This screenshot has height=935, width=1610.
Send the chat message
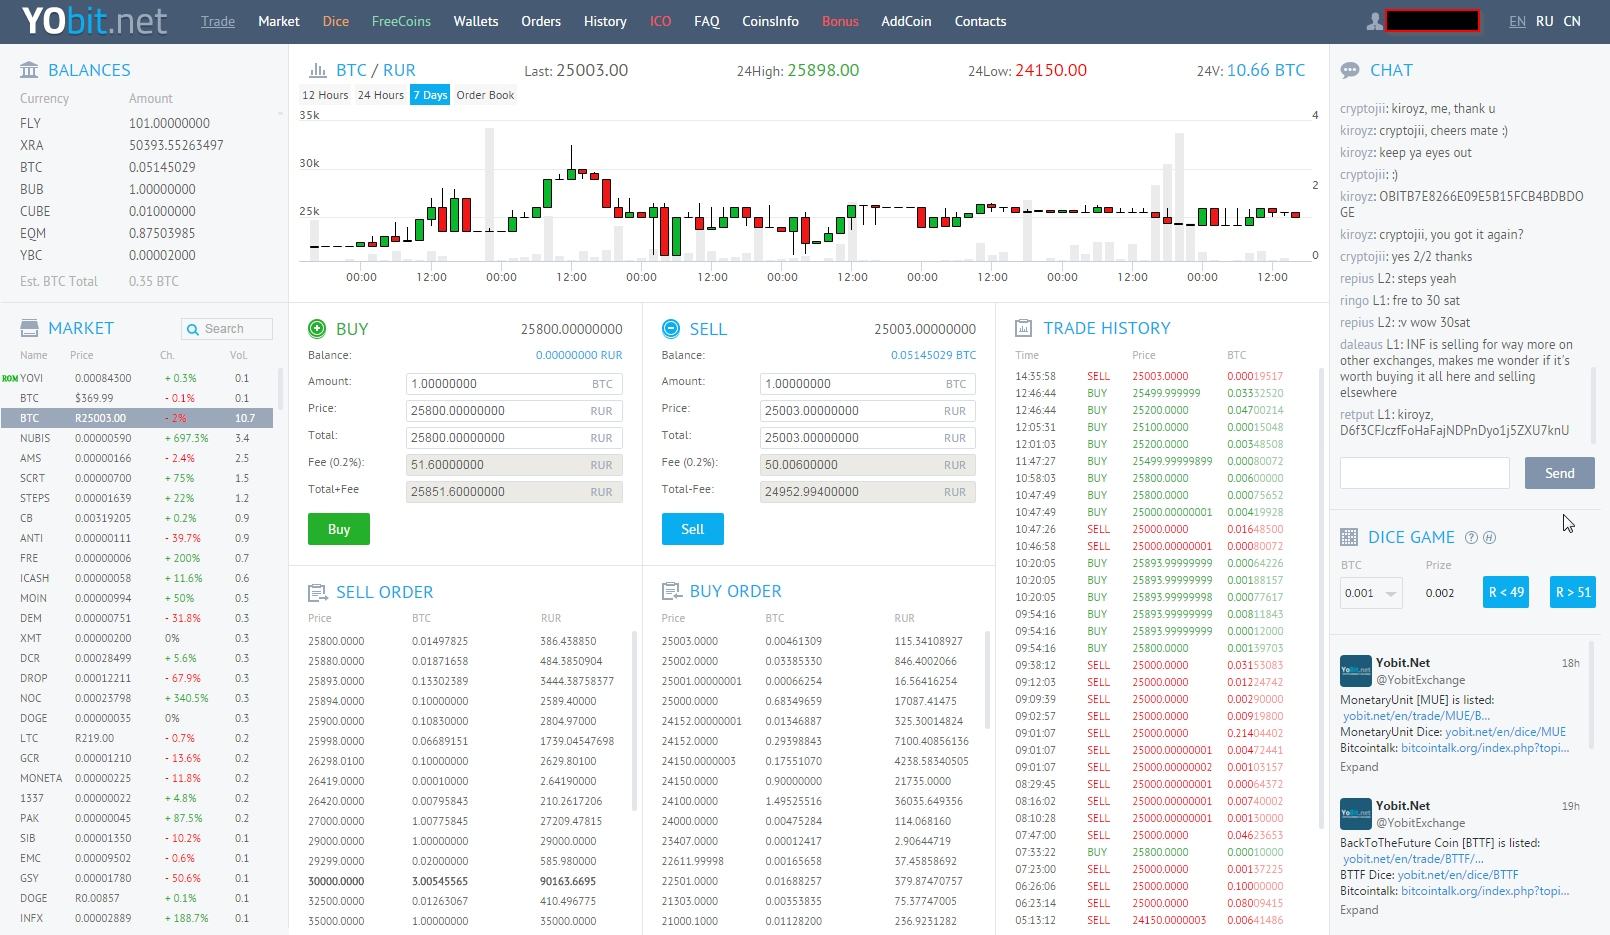[x=1560, y=473]
